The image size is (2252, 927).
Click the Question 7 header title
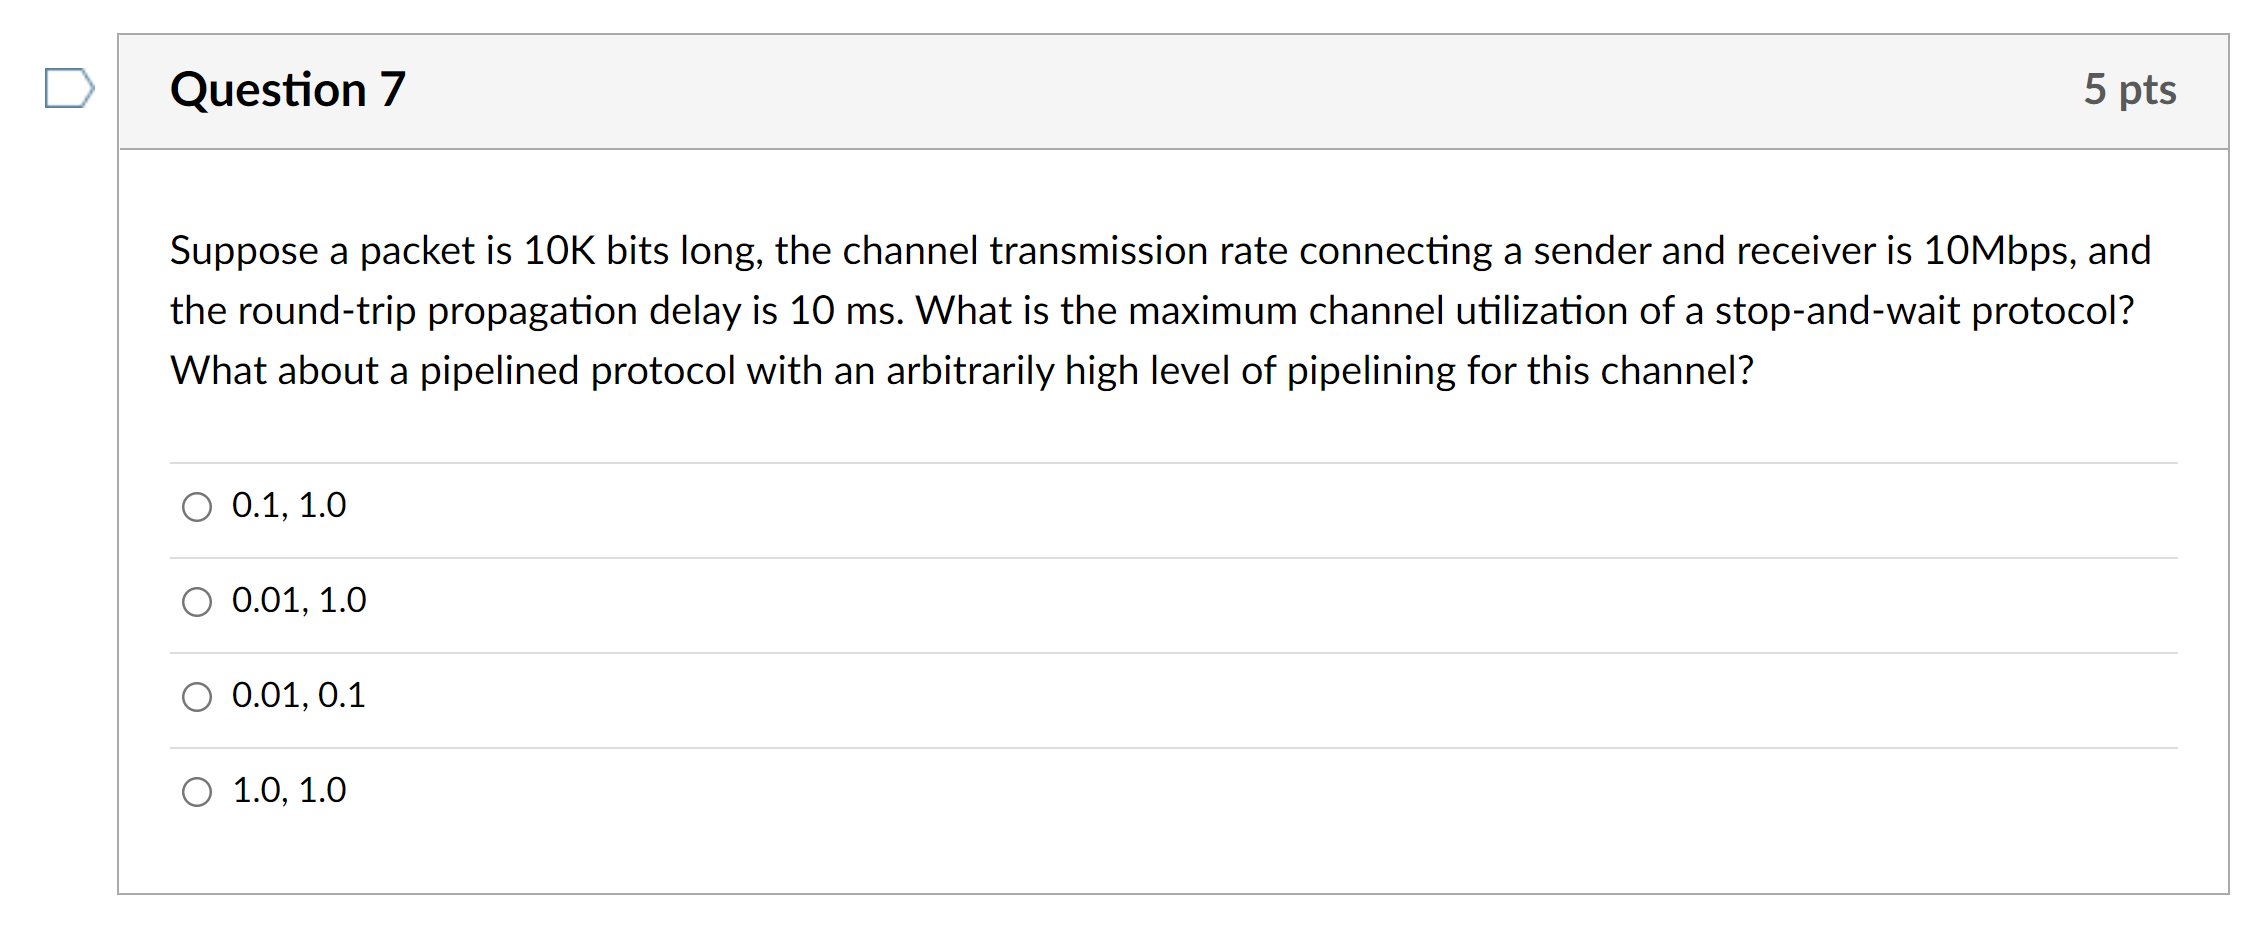(x=286, y=90)
